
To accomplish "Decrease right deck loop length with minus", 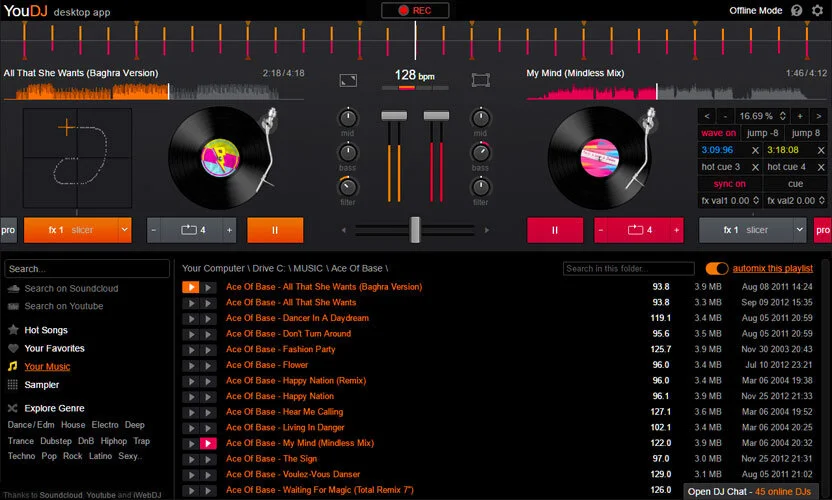I will 601,230.
